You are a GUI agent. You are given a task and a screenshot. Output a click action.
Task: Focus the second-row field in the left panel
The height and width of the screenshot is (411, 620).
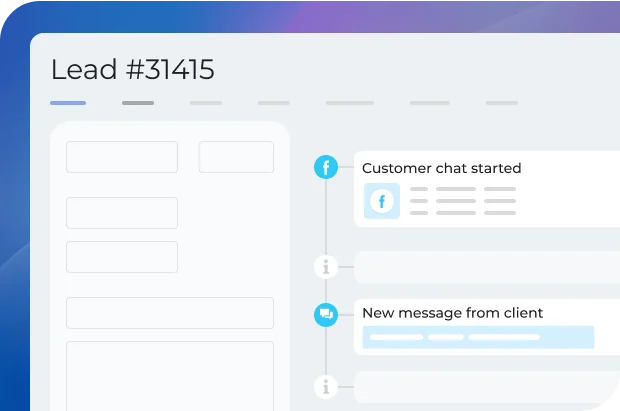pyautogui.click(x=122, y=213)
